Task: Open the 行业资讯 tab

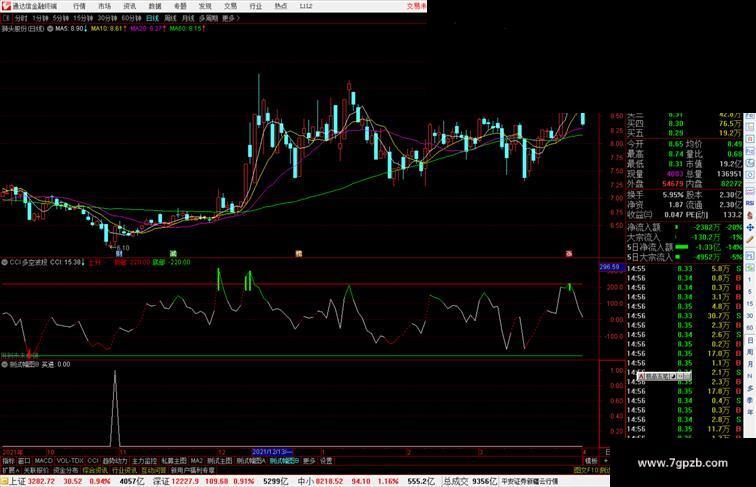Action: click(124, 470)
